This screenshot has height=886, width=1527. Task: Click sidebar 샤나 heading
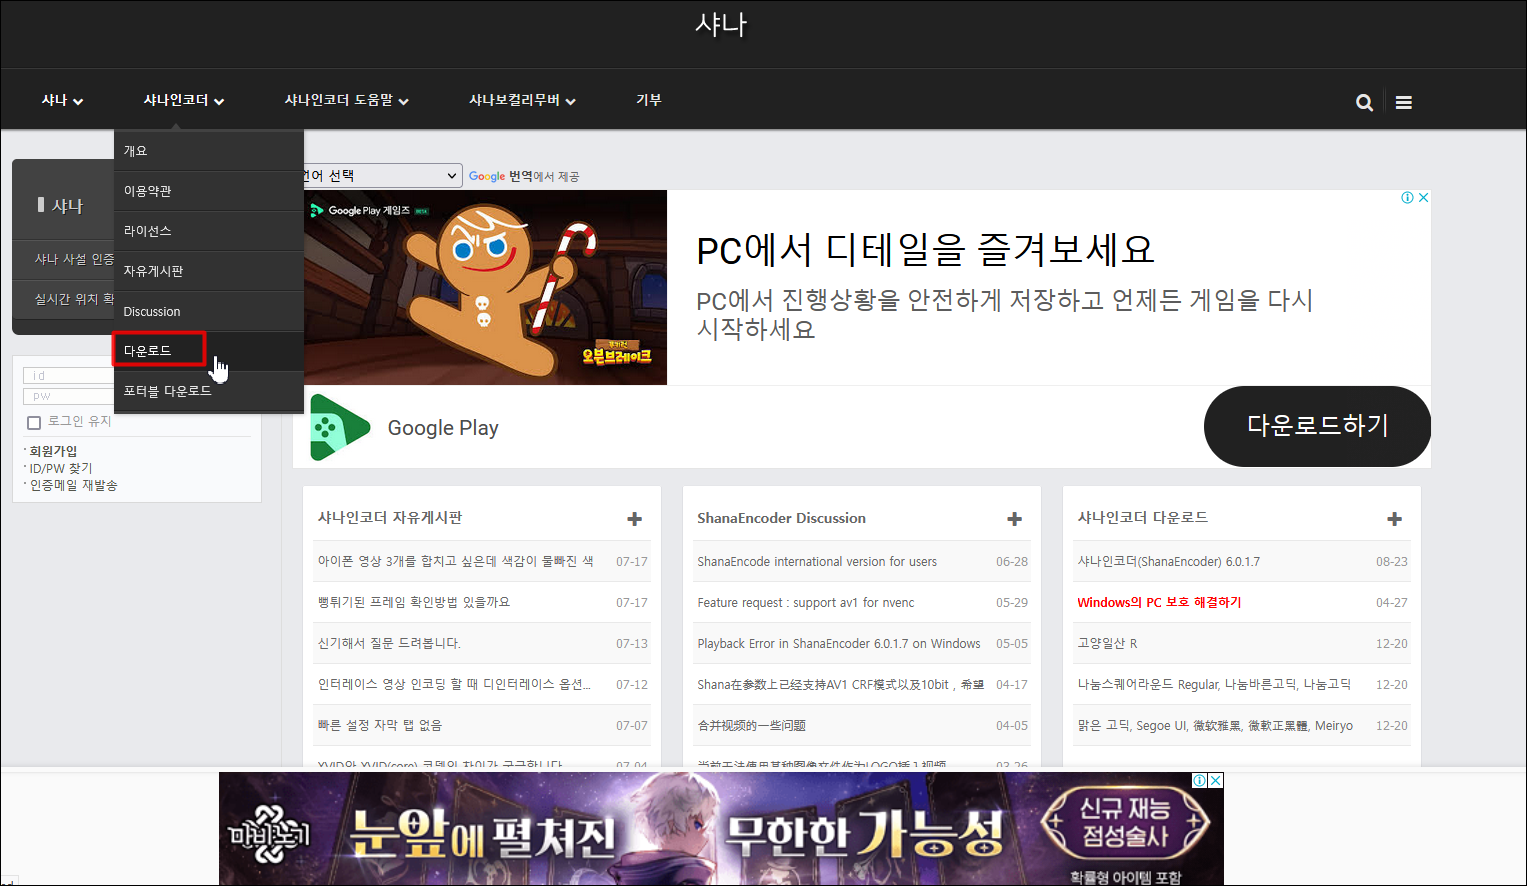tap(67, 206)
